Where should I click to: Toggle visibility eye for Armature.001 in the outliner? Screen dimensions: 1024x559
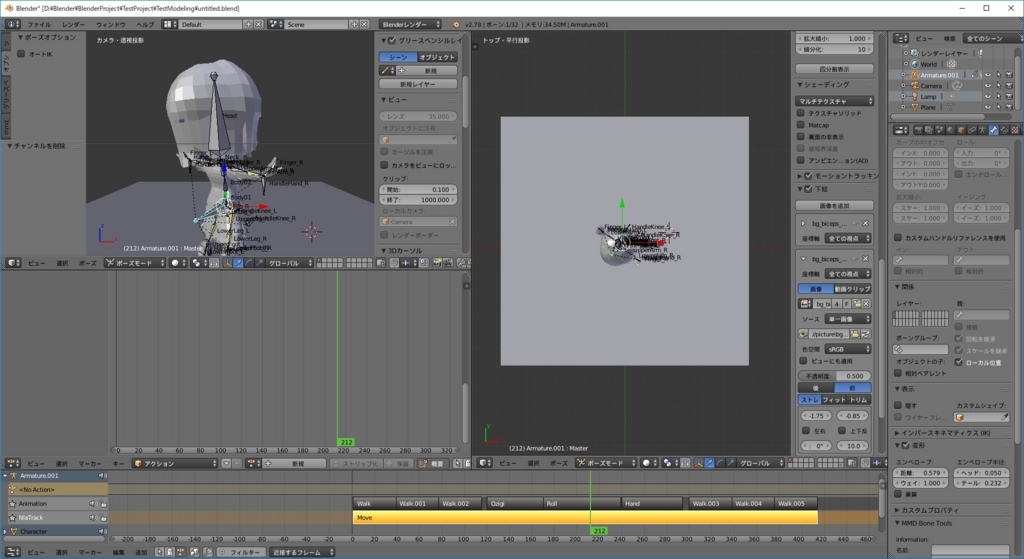pyautogui.click(x=987, y=75)
